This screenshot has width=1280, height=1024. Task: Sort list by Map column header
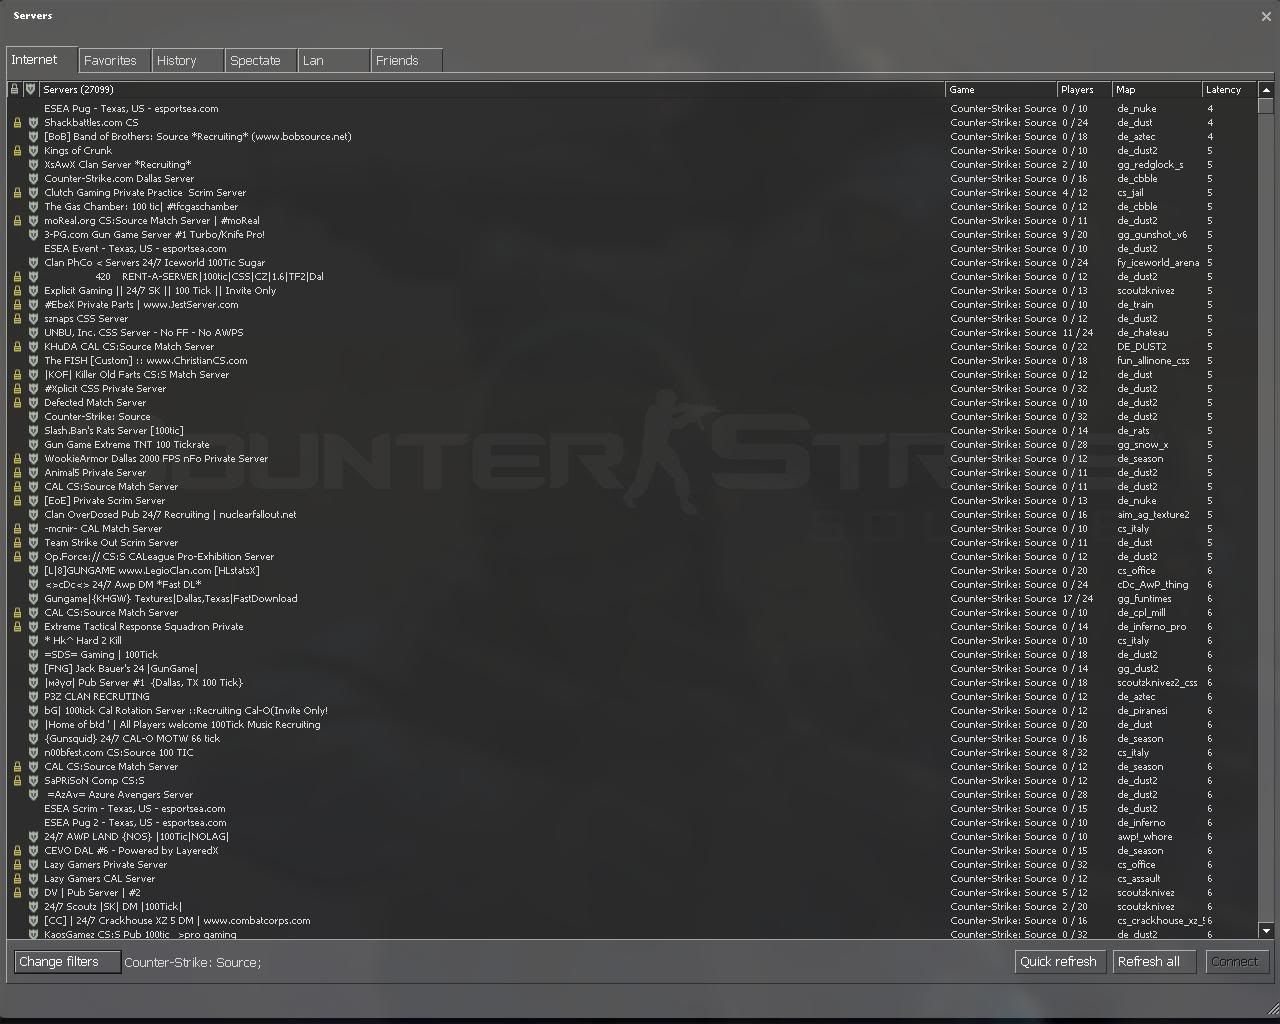(1156, 90)
